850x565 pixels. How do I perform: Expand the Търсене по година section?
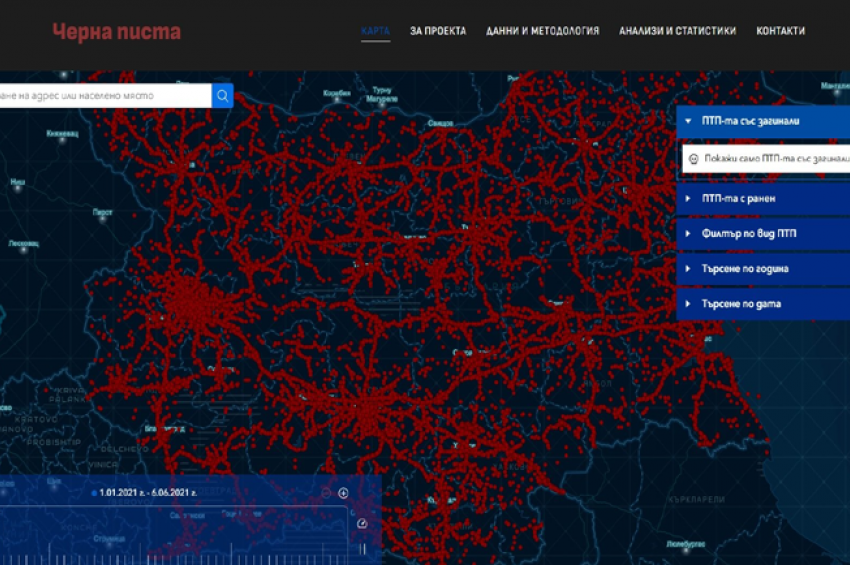click(x=762, y=269)
